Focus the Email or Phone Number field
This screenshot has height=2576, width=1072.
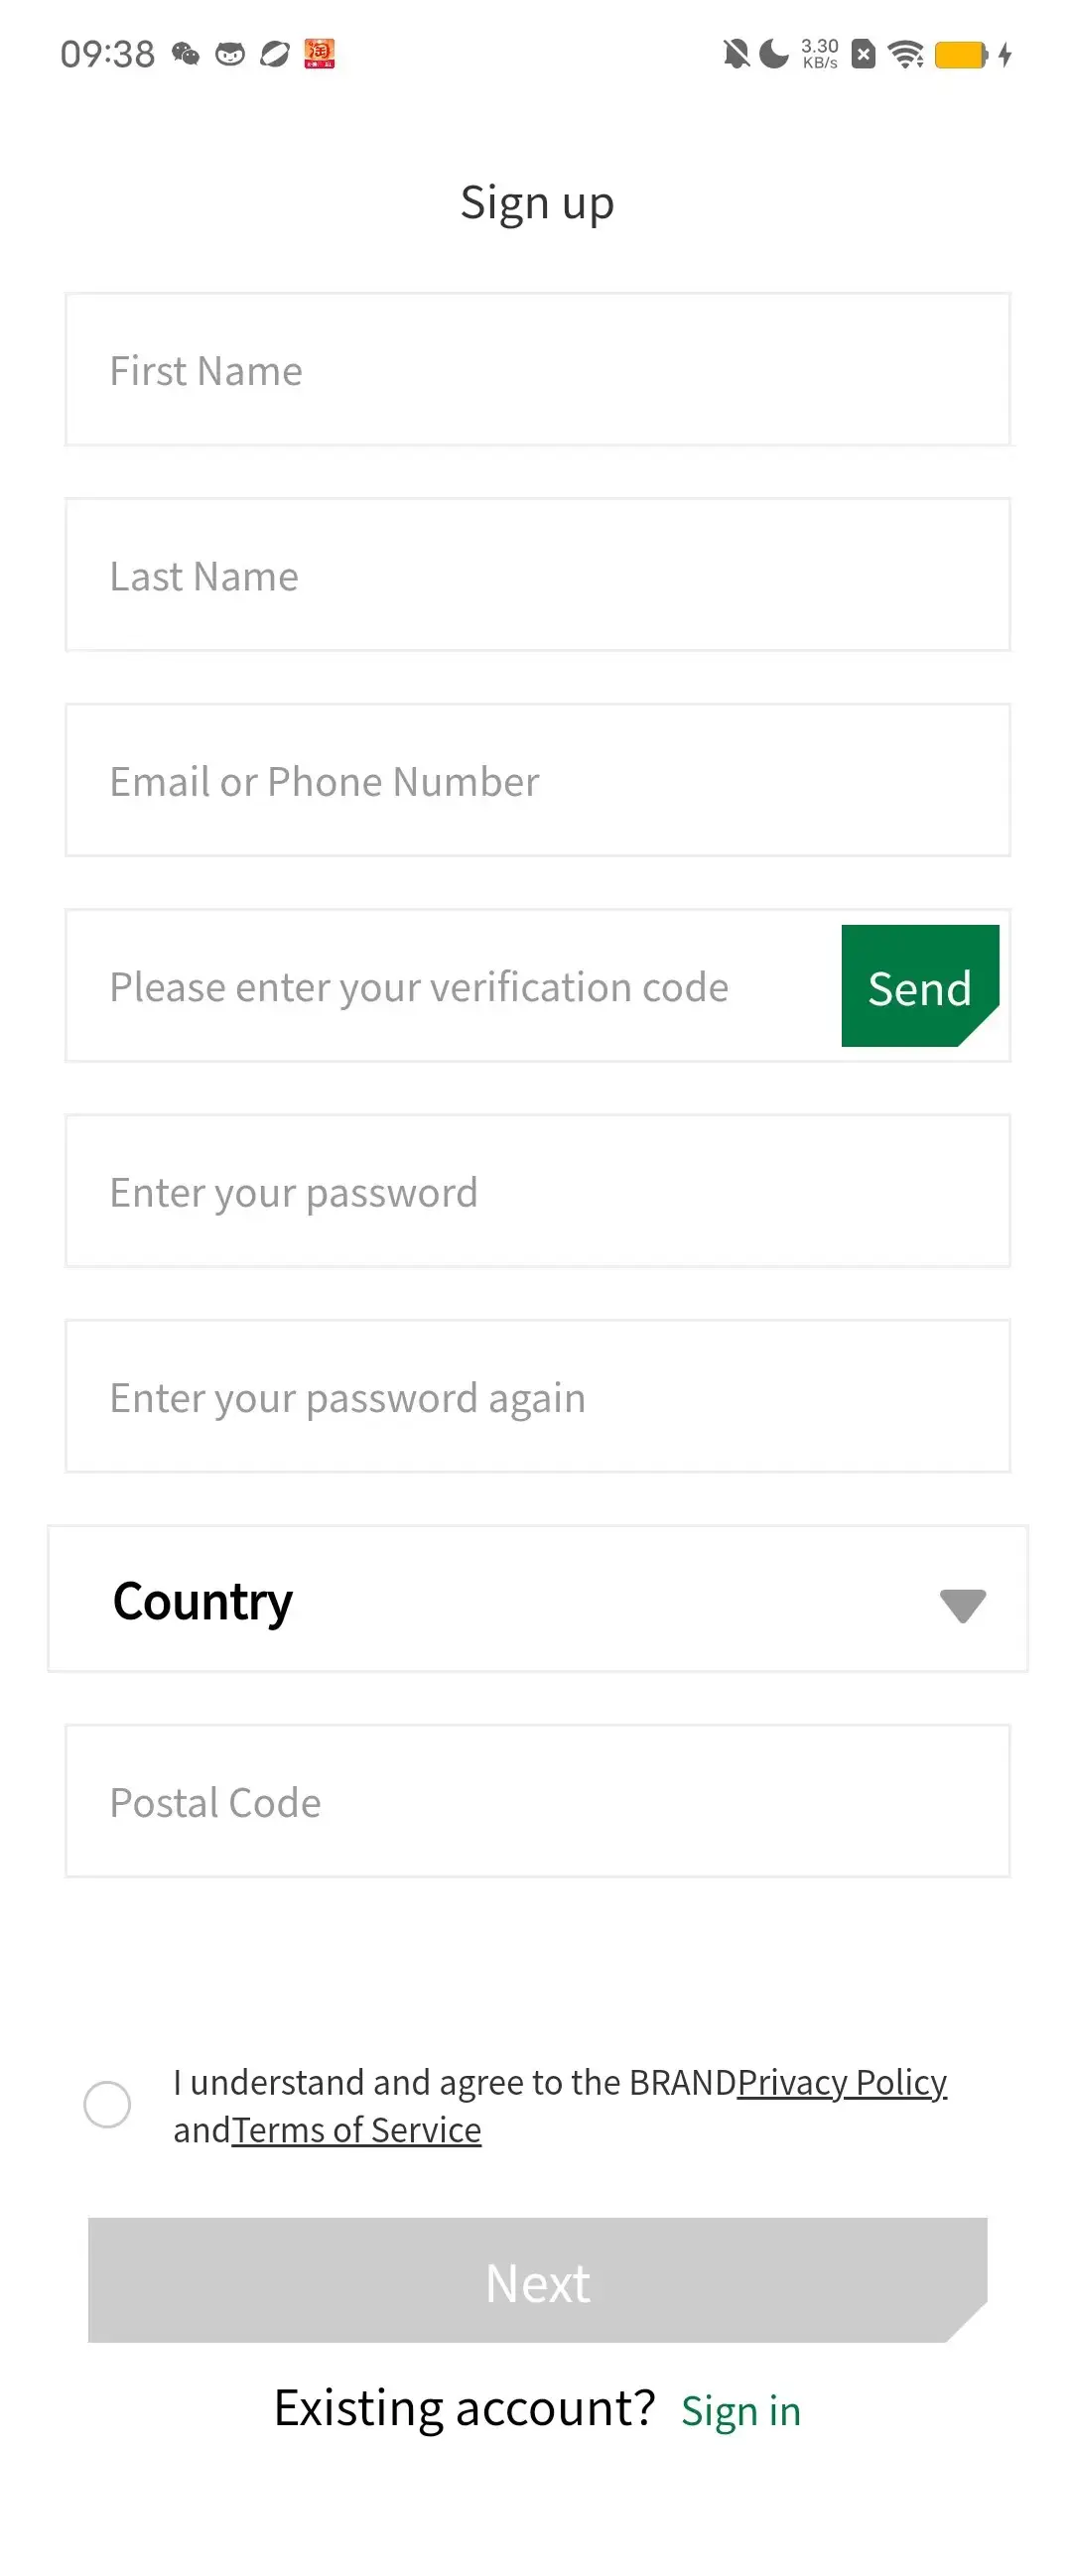tap(537, 781)
